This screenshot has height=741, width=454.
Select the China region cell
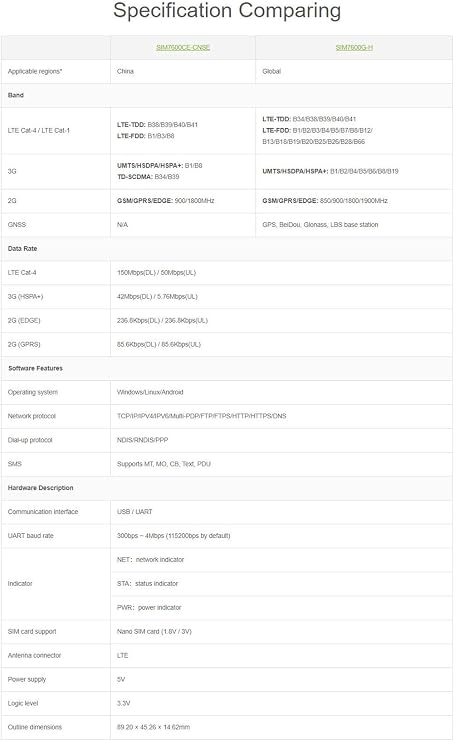coord(125,71)
